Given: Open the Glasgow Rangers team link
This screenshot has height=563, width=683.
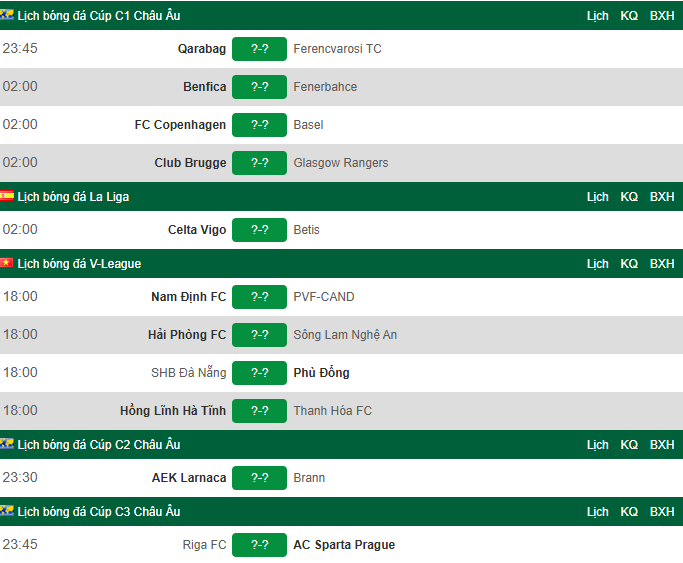Looking at the screenshot, I should click(341, 162).
